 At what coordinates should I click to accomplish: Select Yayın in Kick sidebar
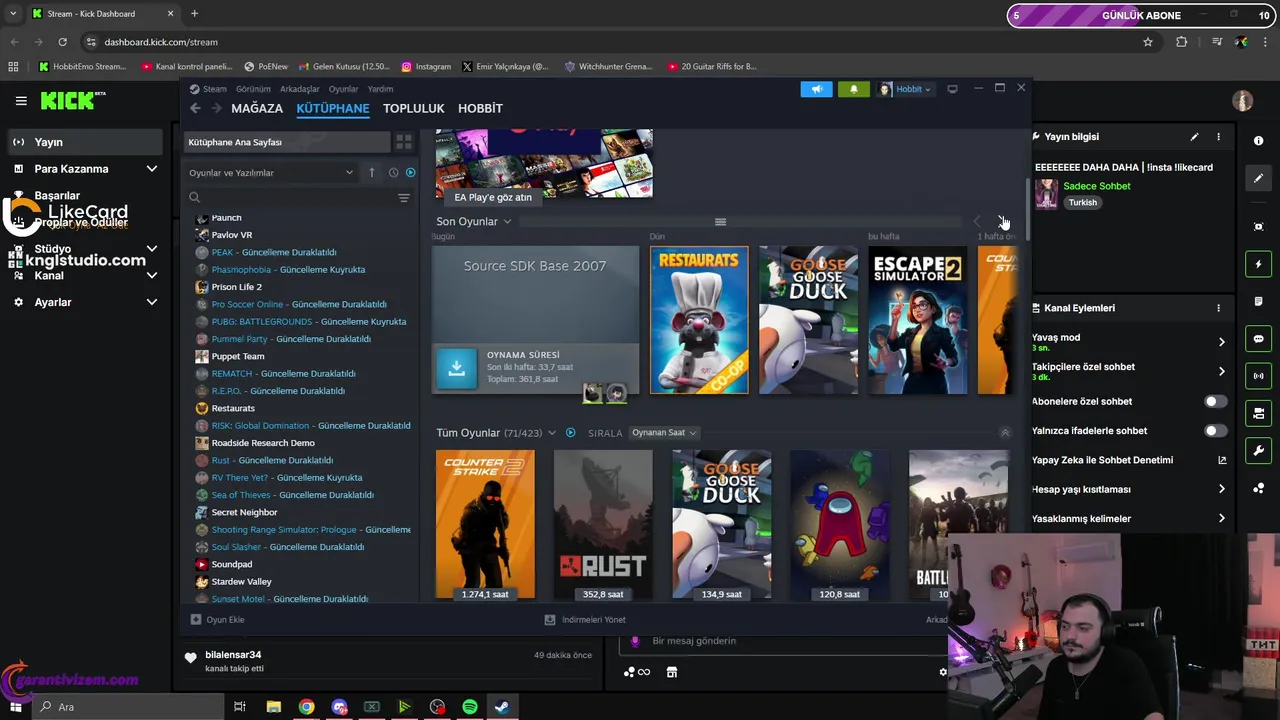click(86, 142)
